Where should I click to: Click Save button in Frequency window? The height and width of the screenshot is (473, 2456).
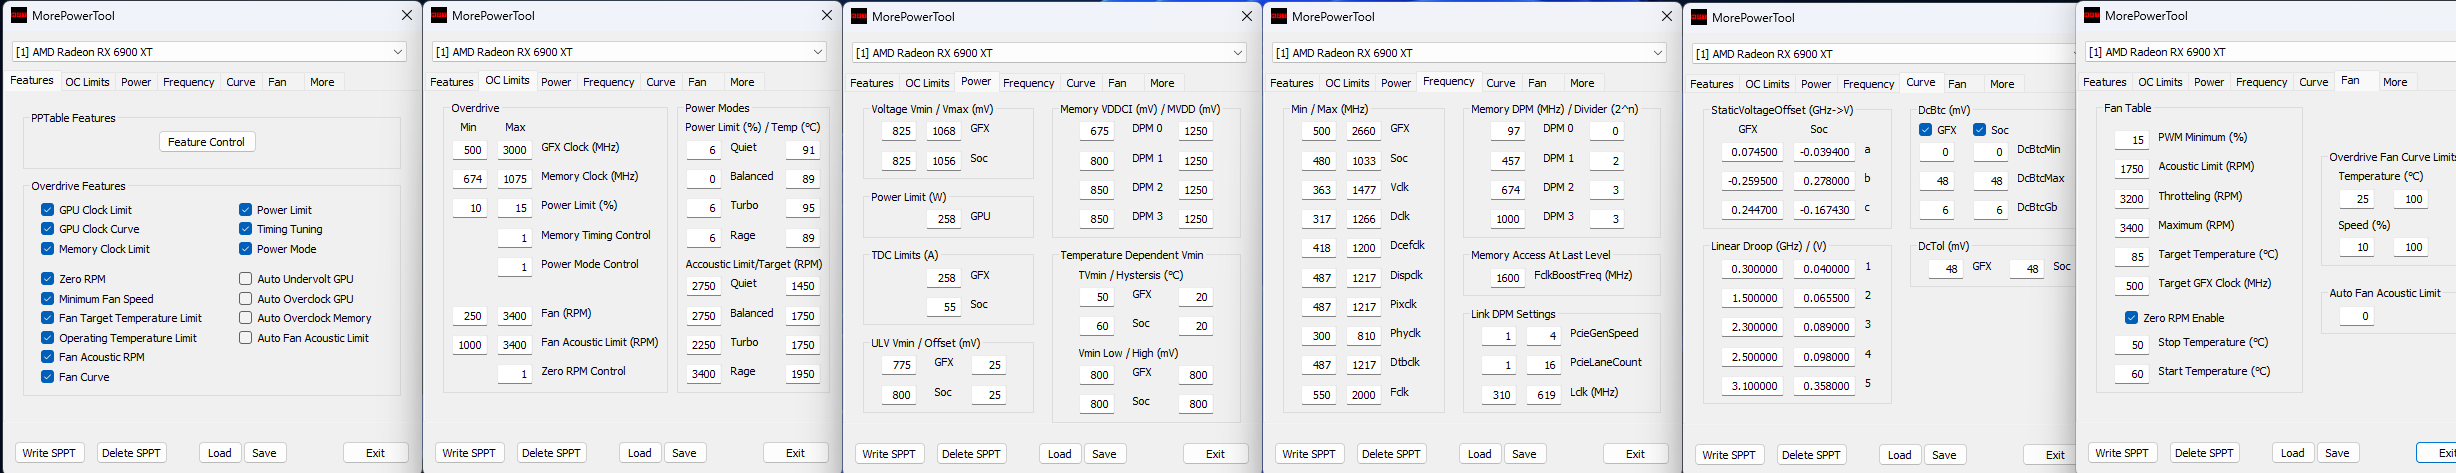pos(1524,454)
